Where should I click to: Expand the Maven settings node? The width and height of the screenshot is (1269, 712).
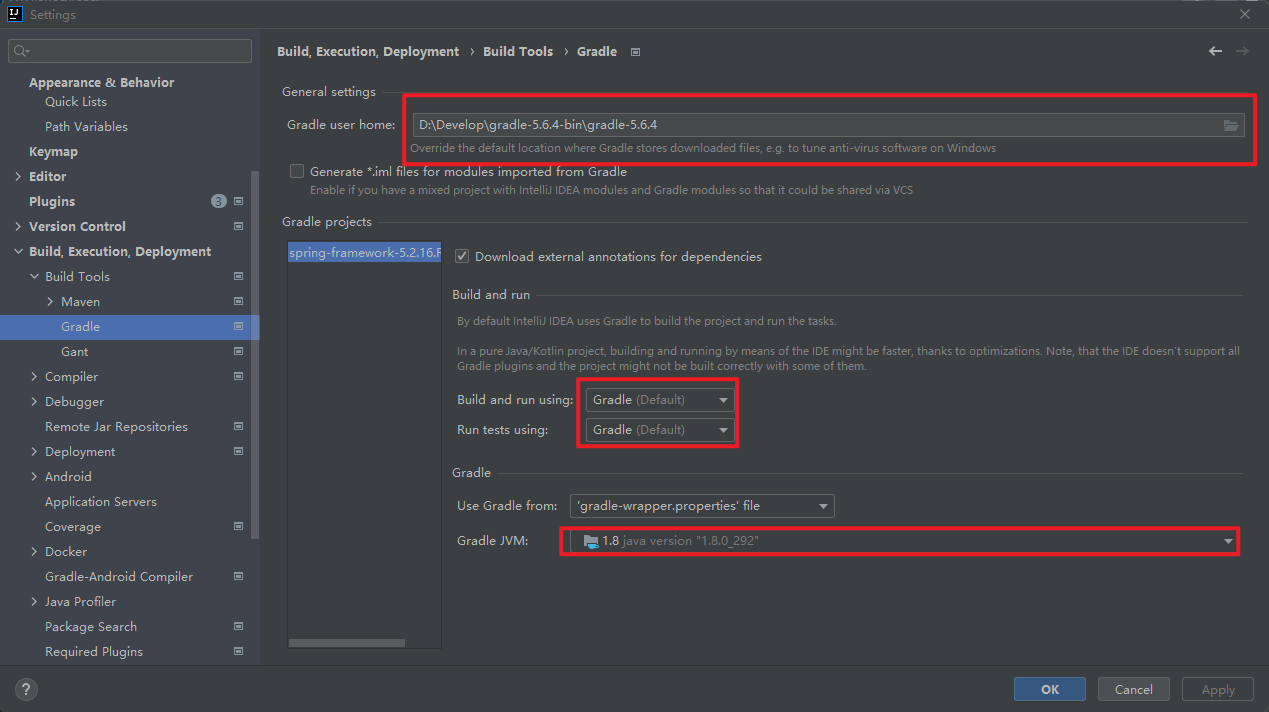(x=50, y=301)
